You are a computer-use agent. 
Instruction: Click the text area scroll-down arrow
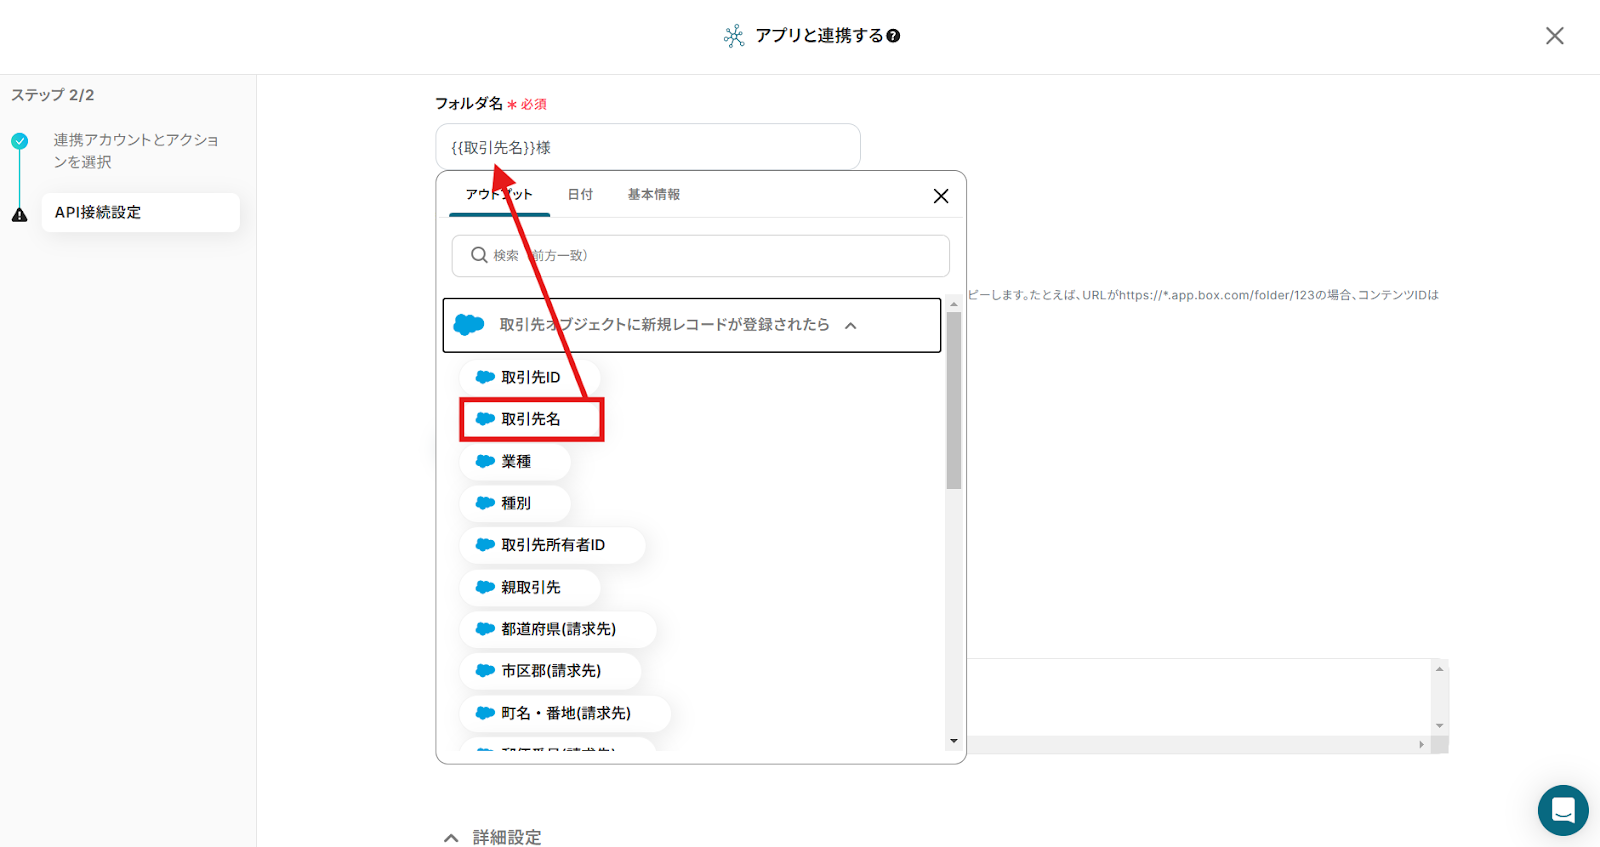click(x=1440, y=726)
